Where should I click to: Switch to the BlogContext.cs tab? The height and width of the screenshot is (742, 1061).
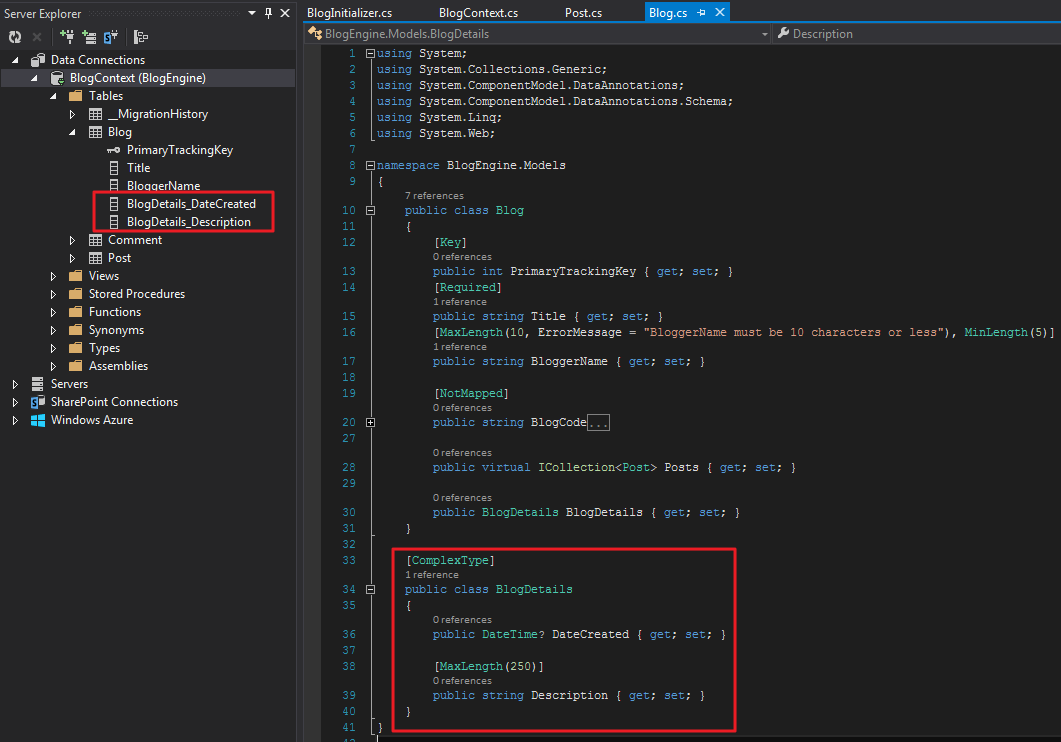tap(478, 13)
